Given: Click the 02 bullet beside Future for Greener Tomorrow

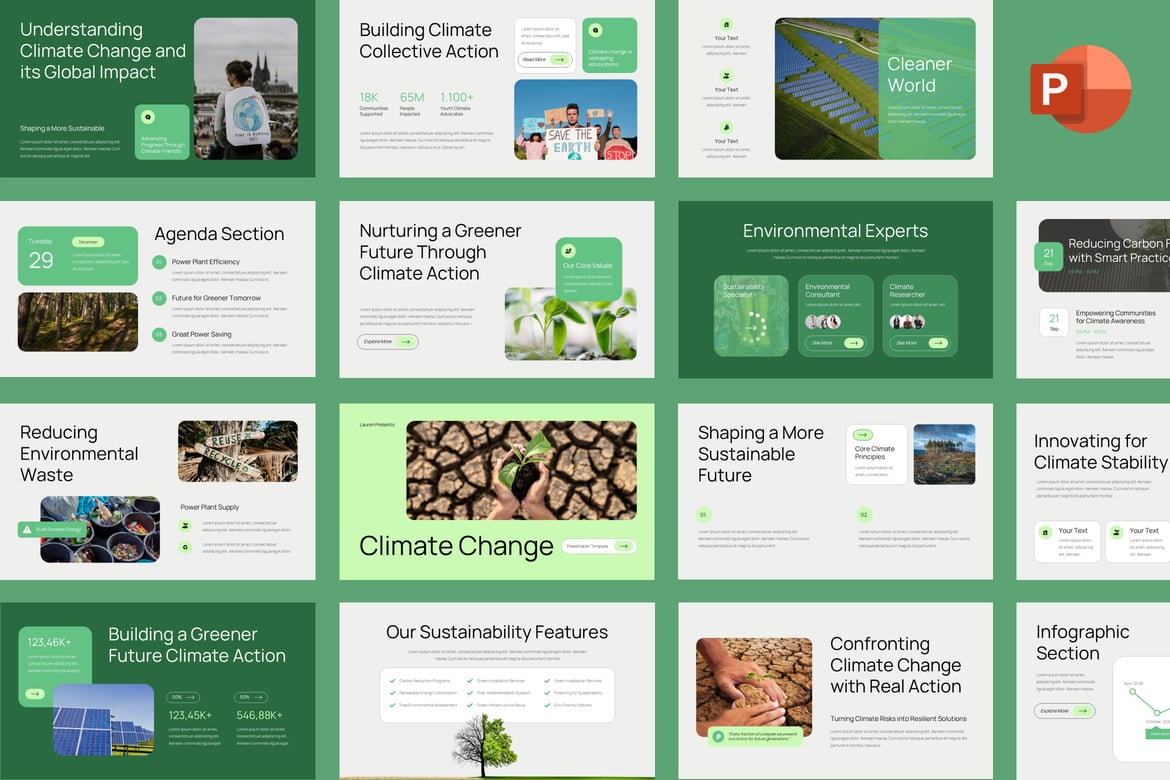Looking at the screenshot, I should pyautogui.click(x=159, y=298).
